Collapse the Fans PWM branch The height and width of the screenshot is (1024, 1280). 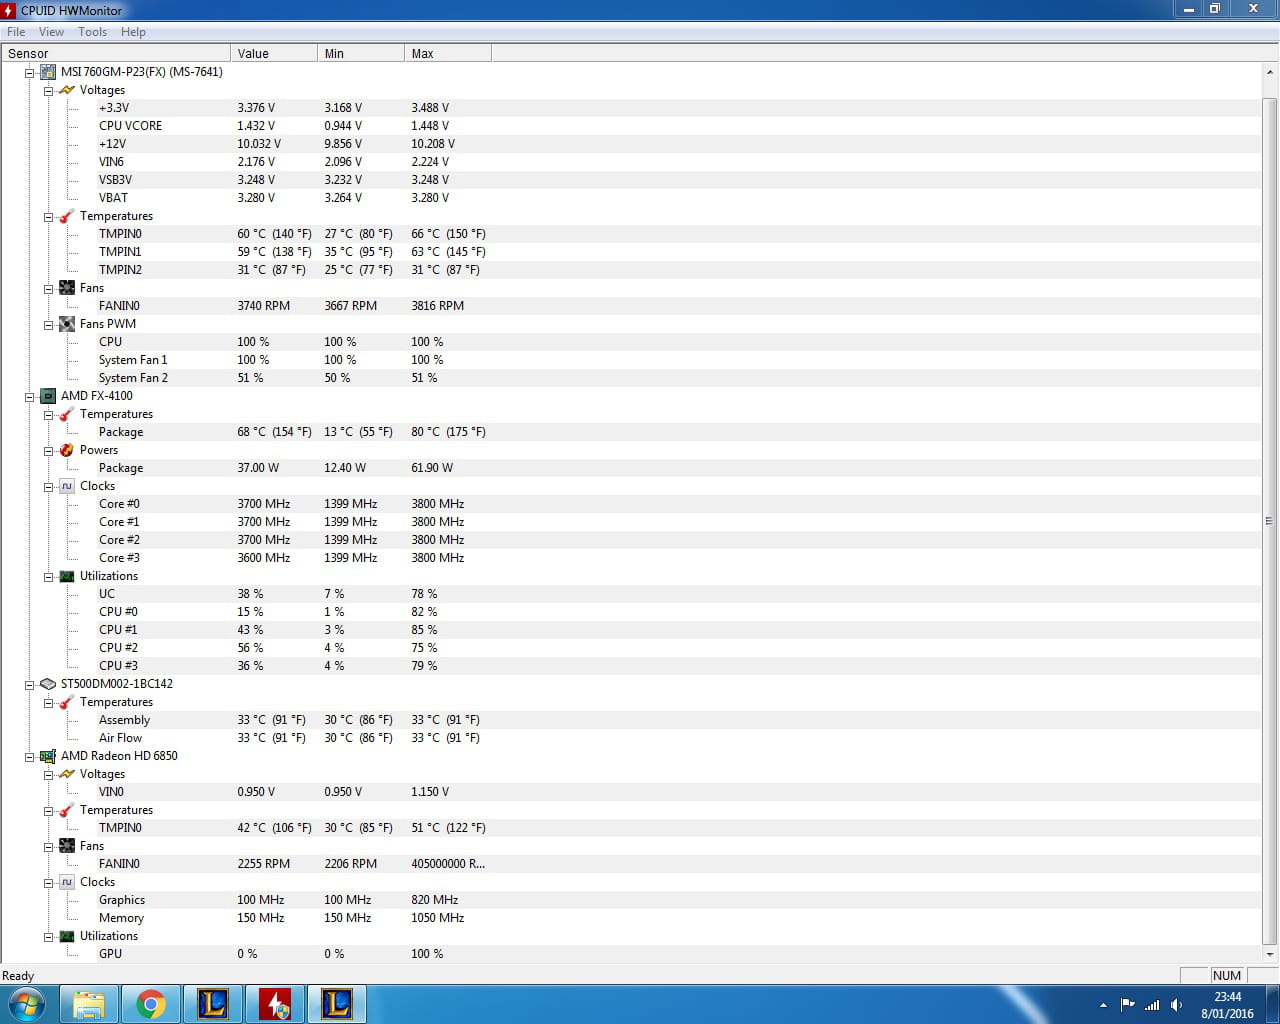pos(48,324)
